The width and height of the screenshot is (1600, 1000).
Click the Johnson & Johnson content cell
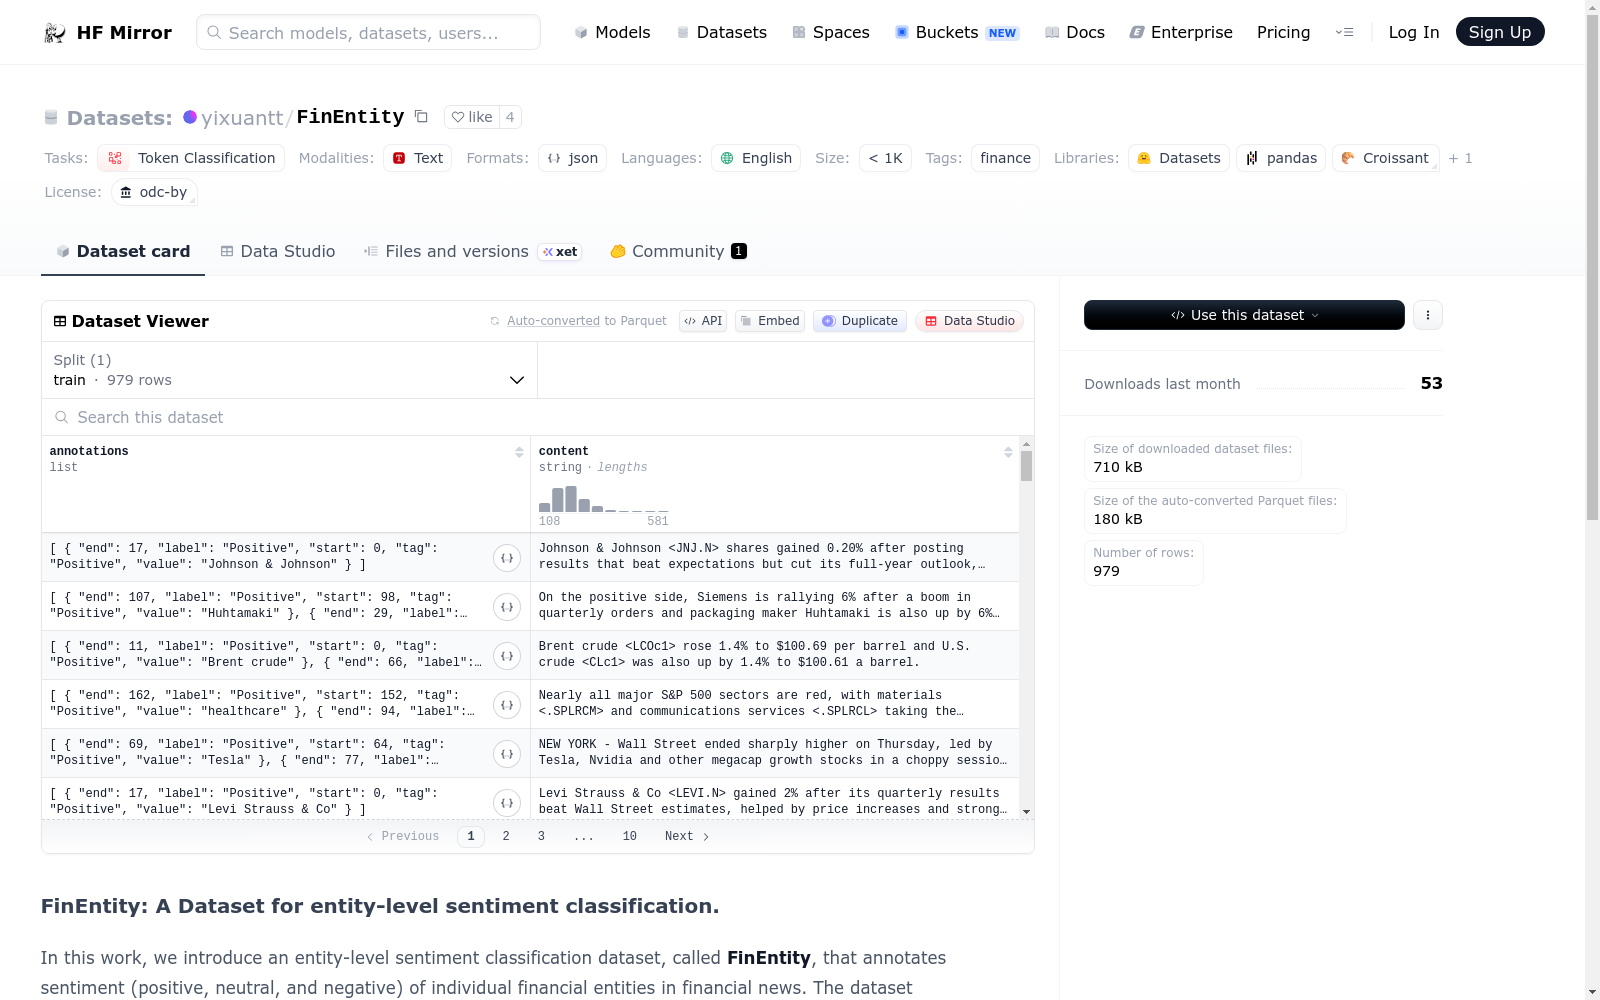coord(775,557)
